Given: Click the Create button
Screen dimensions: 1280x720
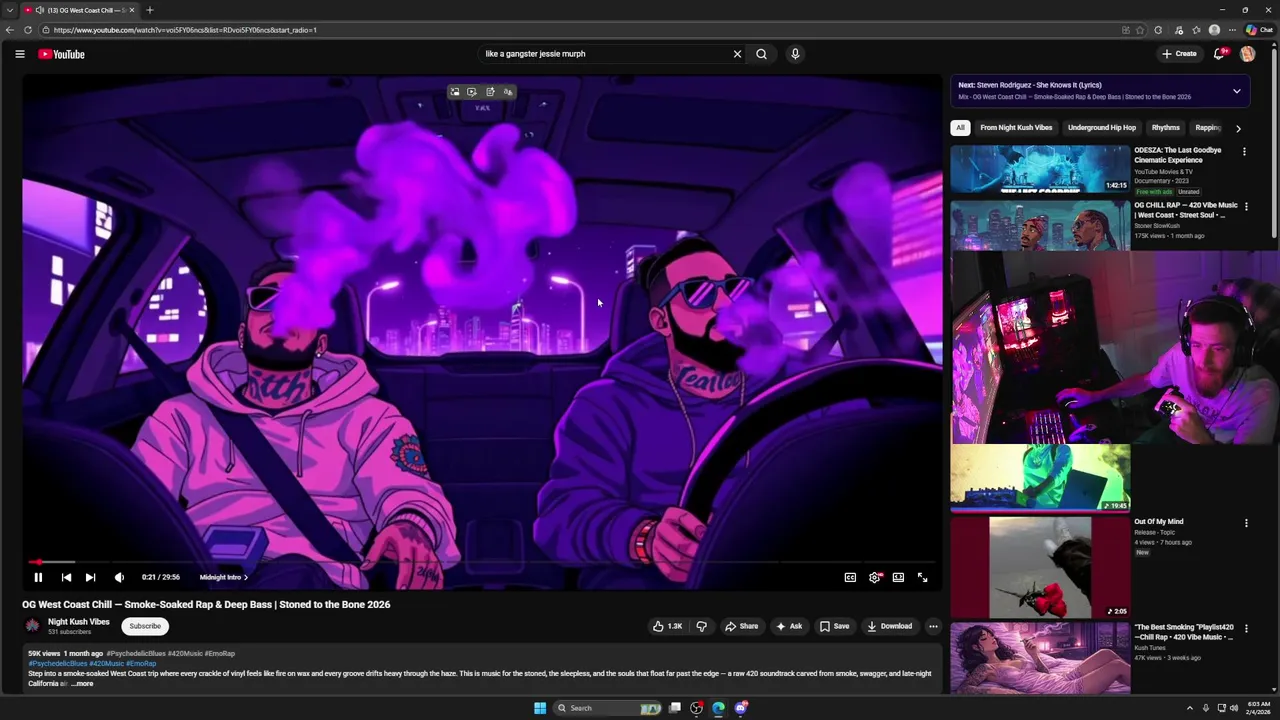Looking at the screenshot, I should pos(1179,54).
